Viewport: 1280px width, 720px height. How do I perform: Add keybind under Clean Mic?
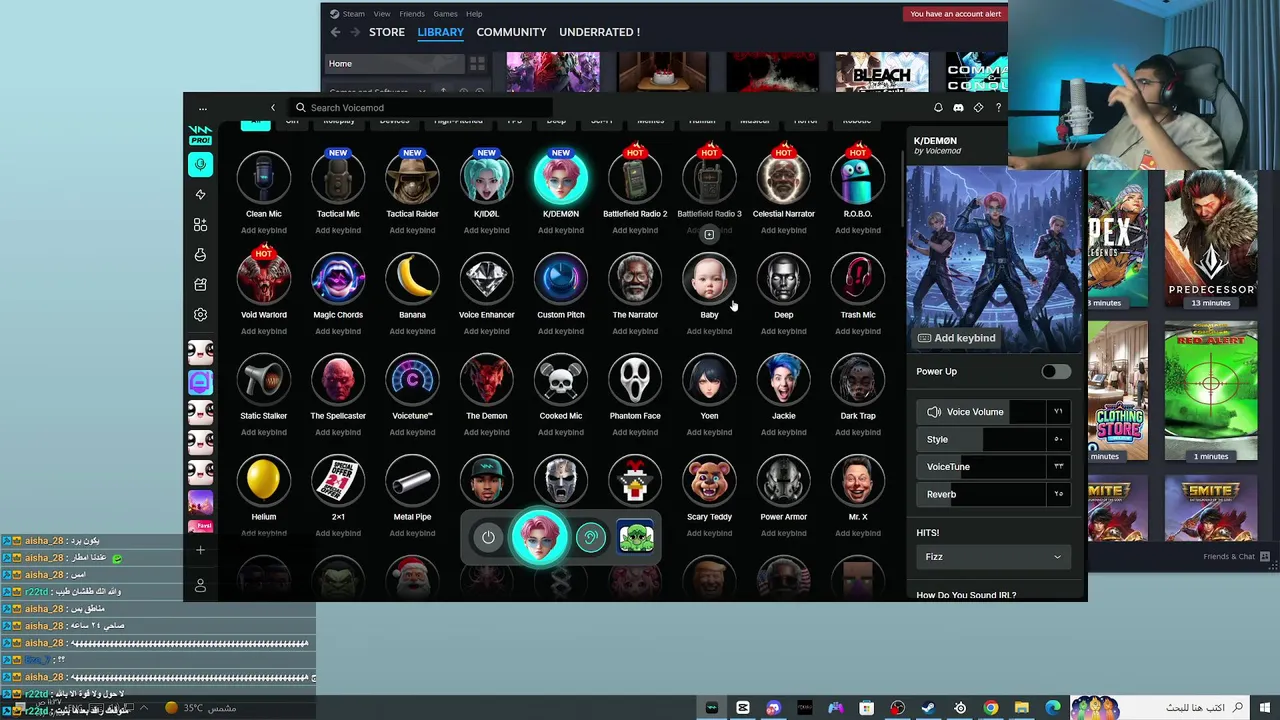264,230
